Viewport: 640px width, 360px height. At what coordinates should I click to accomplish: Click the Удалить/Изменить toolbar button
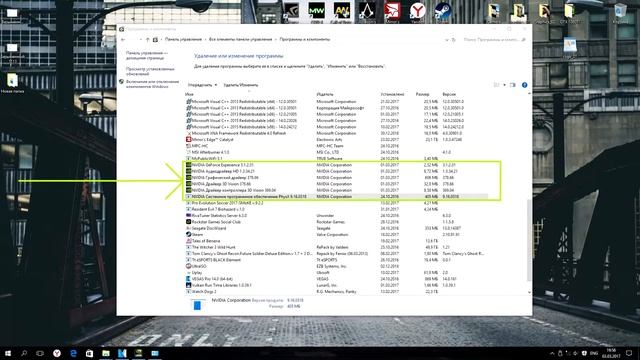click(x=241, y=85)
